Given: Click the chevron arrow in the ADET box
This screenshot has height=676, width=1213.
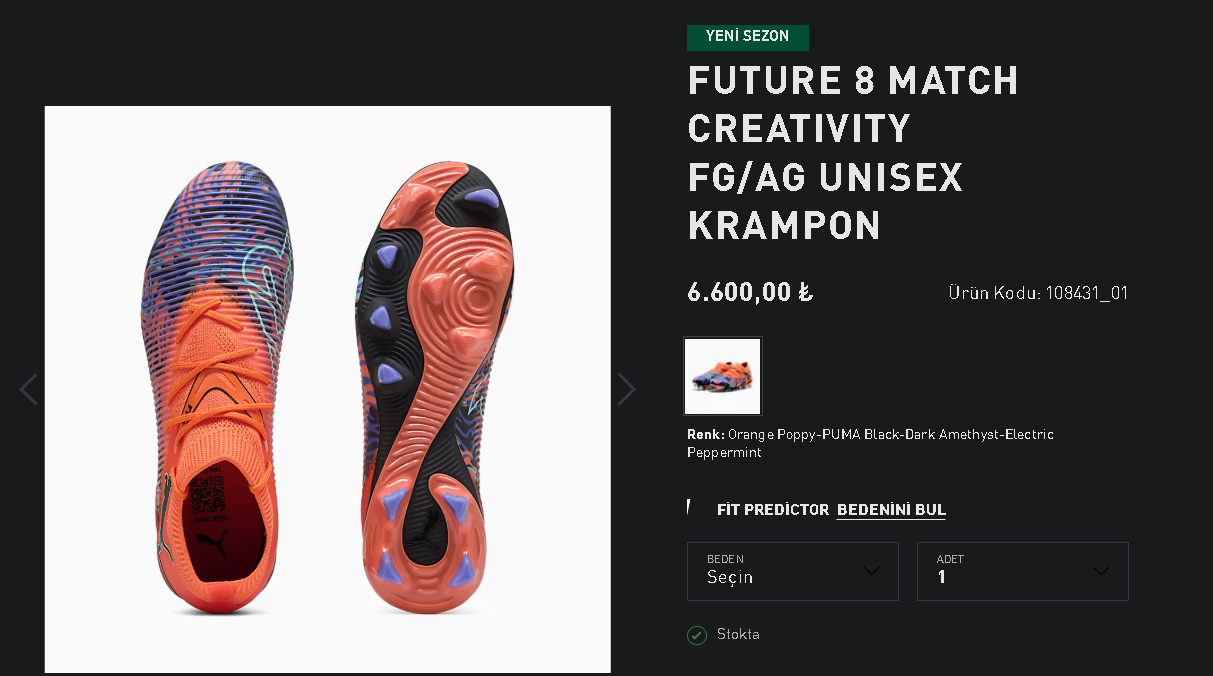Looking at the screenshot, I should 1101,571.
